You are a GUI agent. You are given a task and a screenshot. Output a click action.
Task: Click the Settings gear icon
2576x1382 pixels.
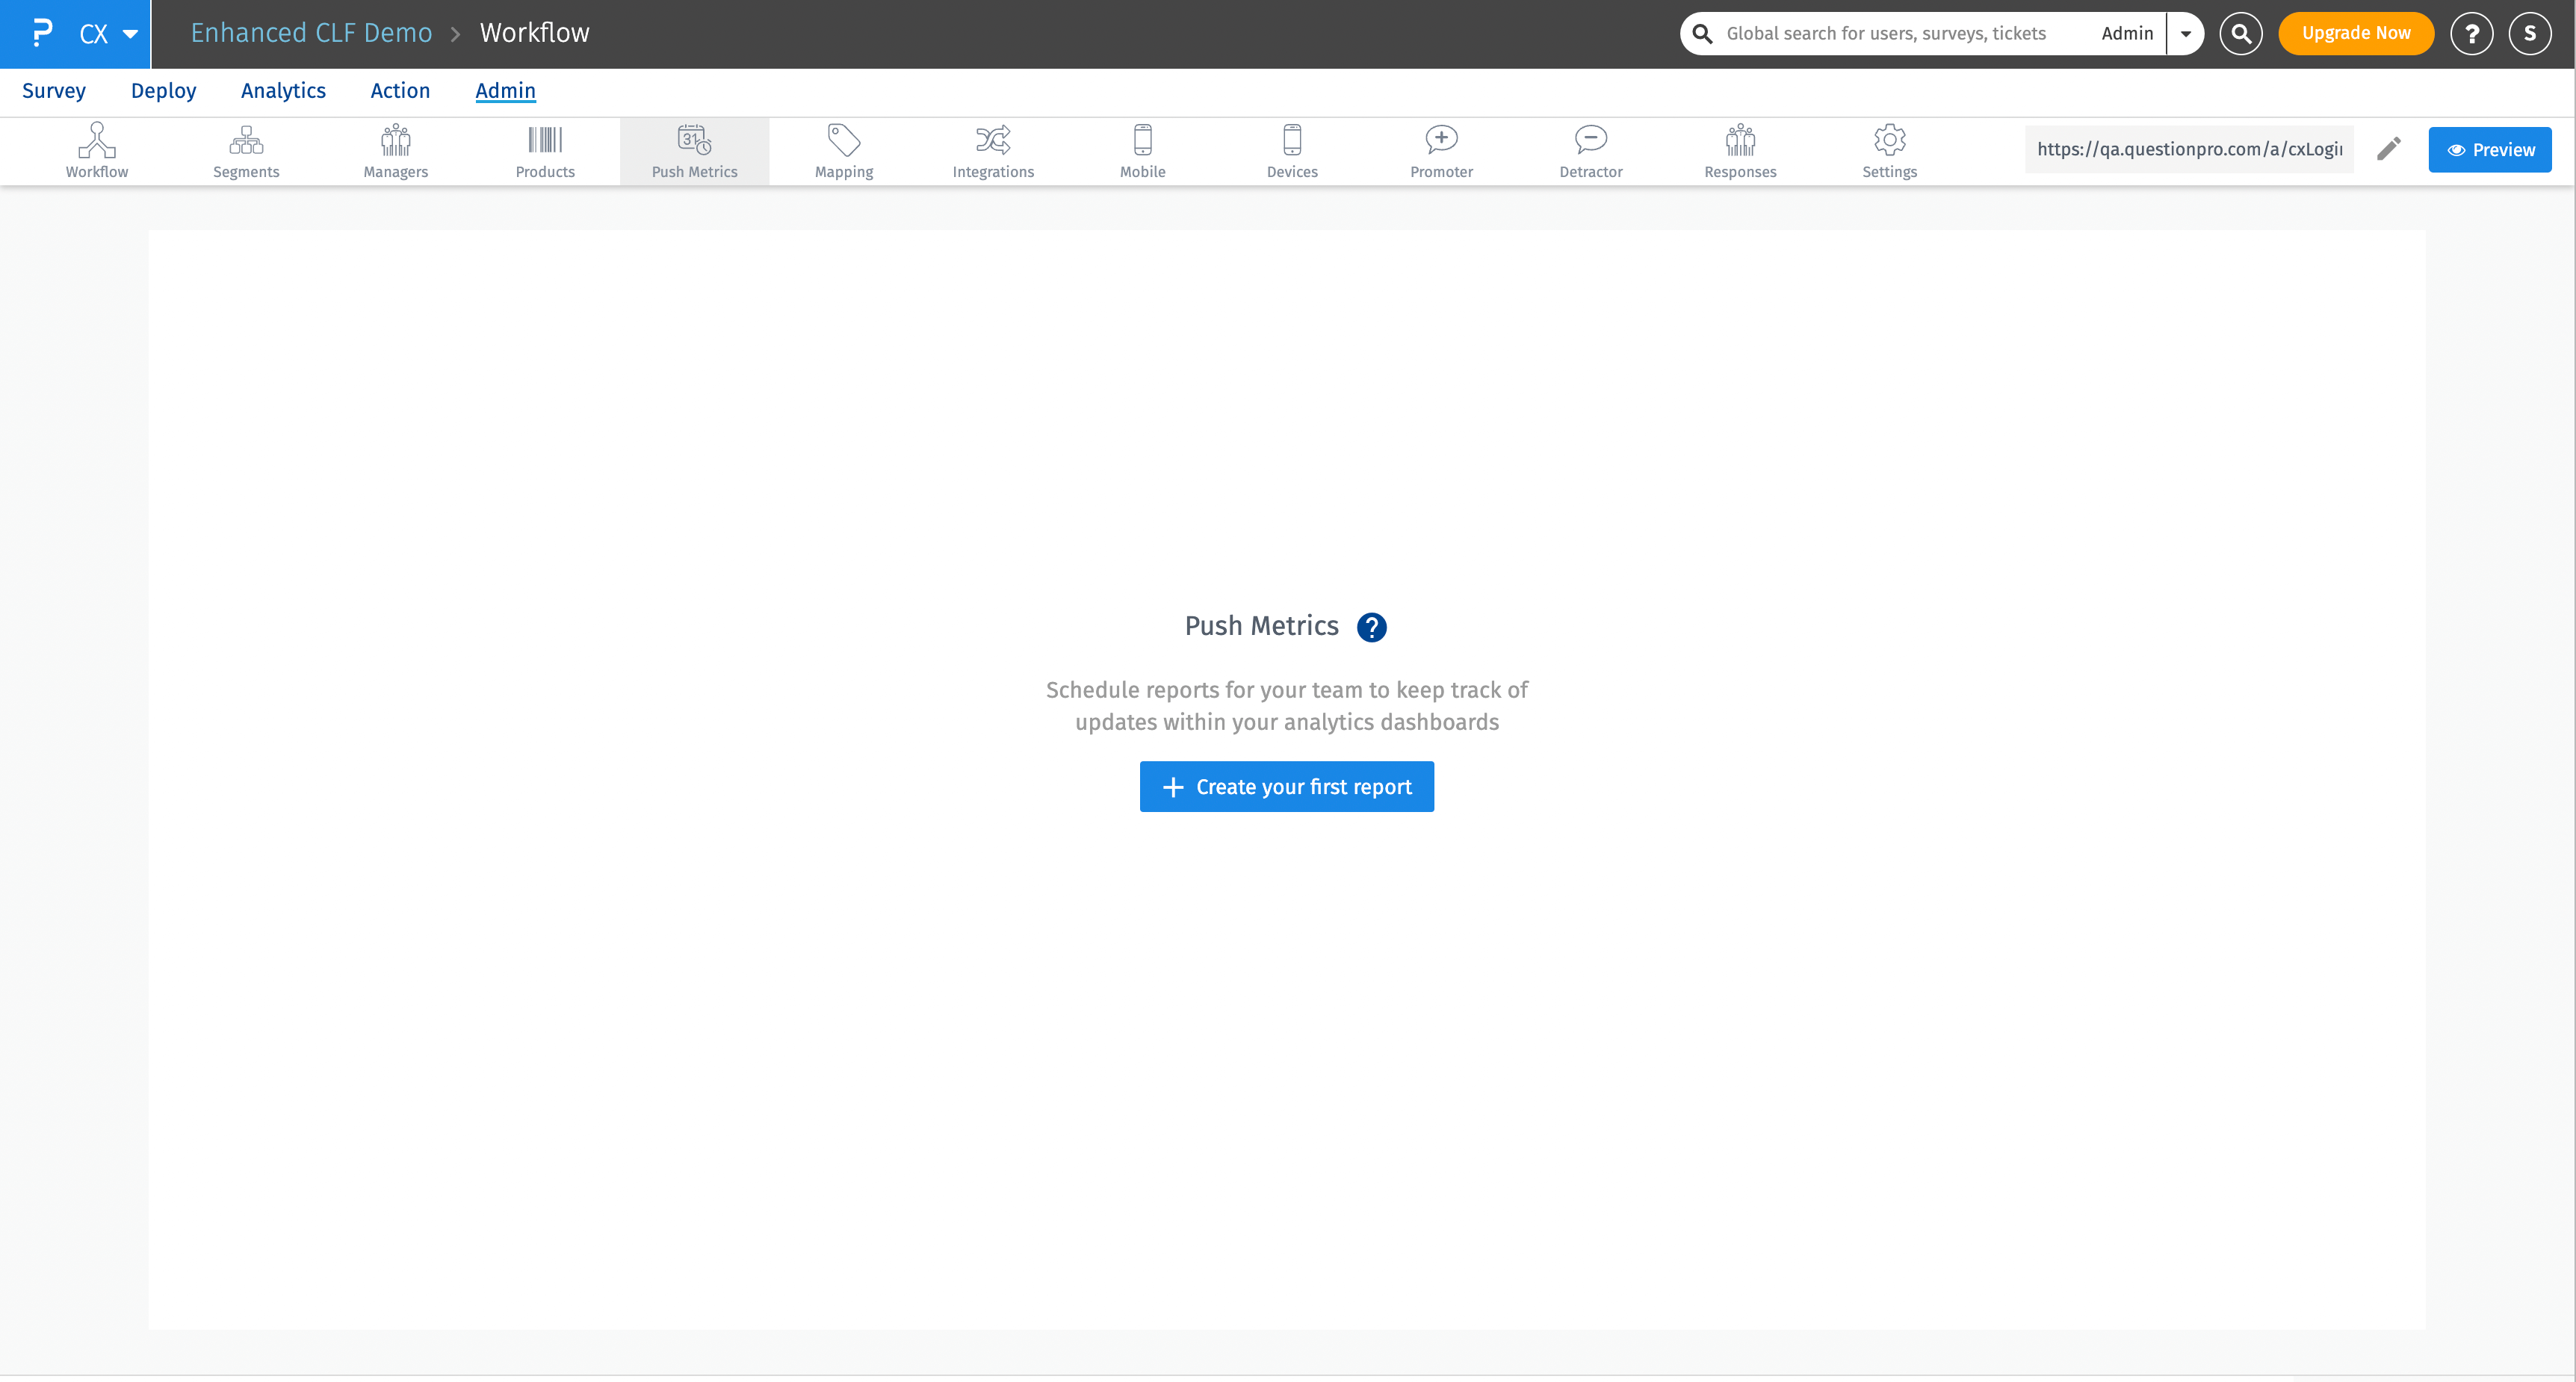(x=1889, y=150)
